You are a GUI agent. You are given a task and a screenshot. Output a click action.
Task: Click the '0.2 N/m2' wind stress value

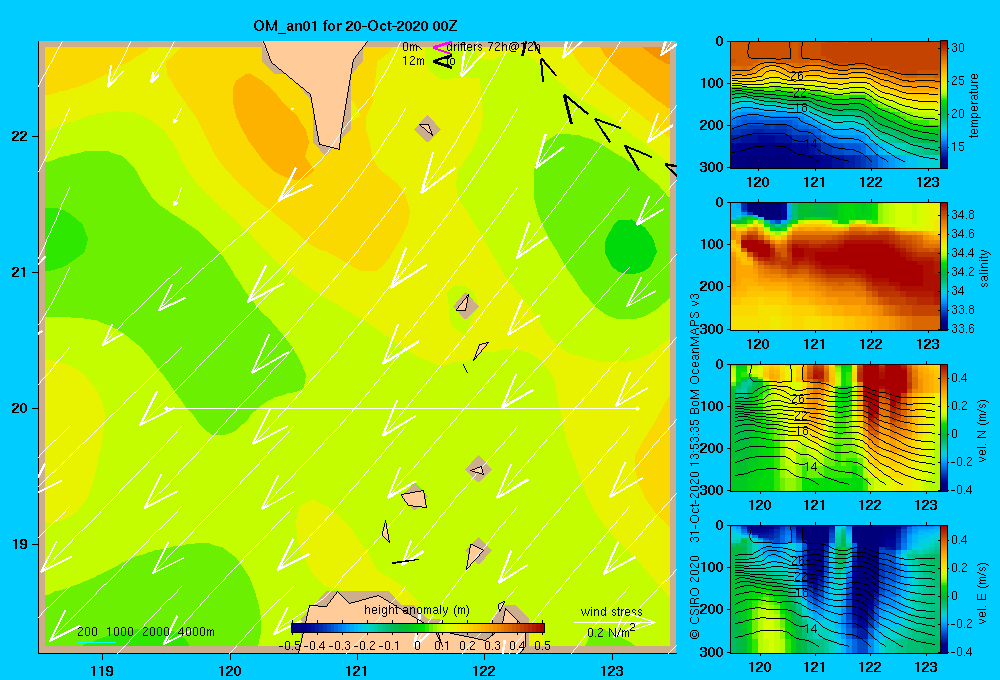[611, 632]
